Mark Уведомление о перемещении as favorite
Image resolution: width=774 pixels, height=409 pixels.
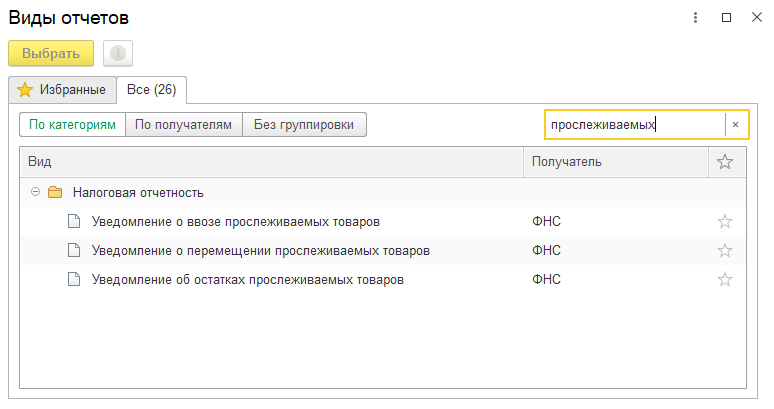click(x=725, y=250)
